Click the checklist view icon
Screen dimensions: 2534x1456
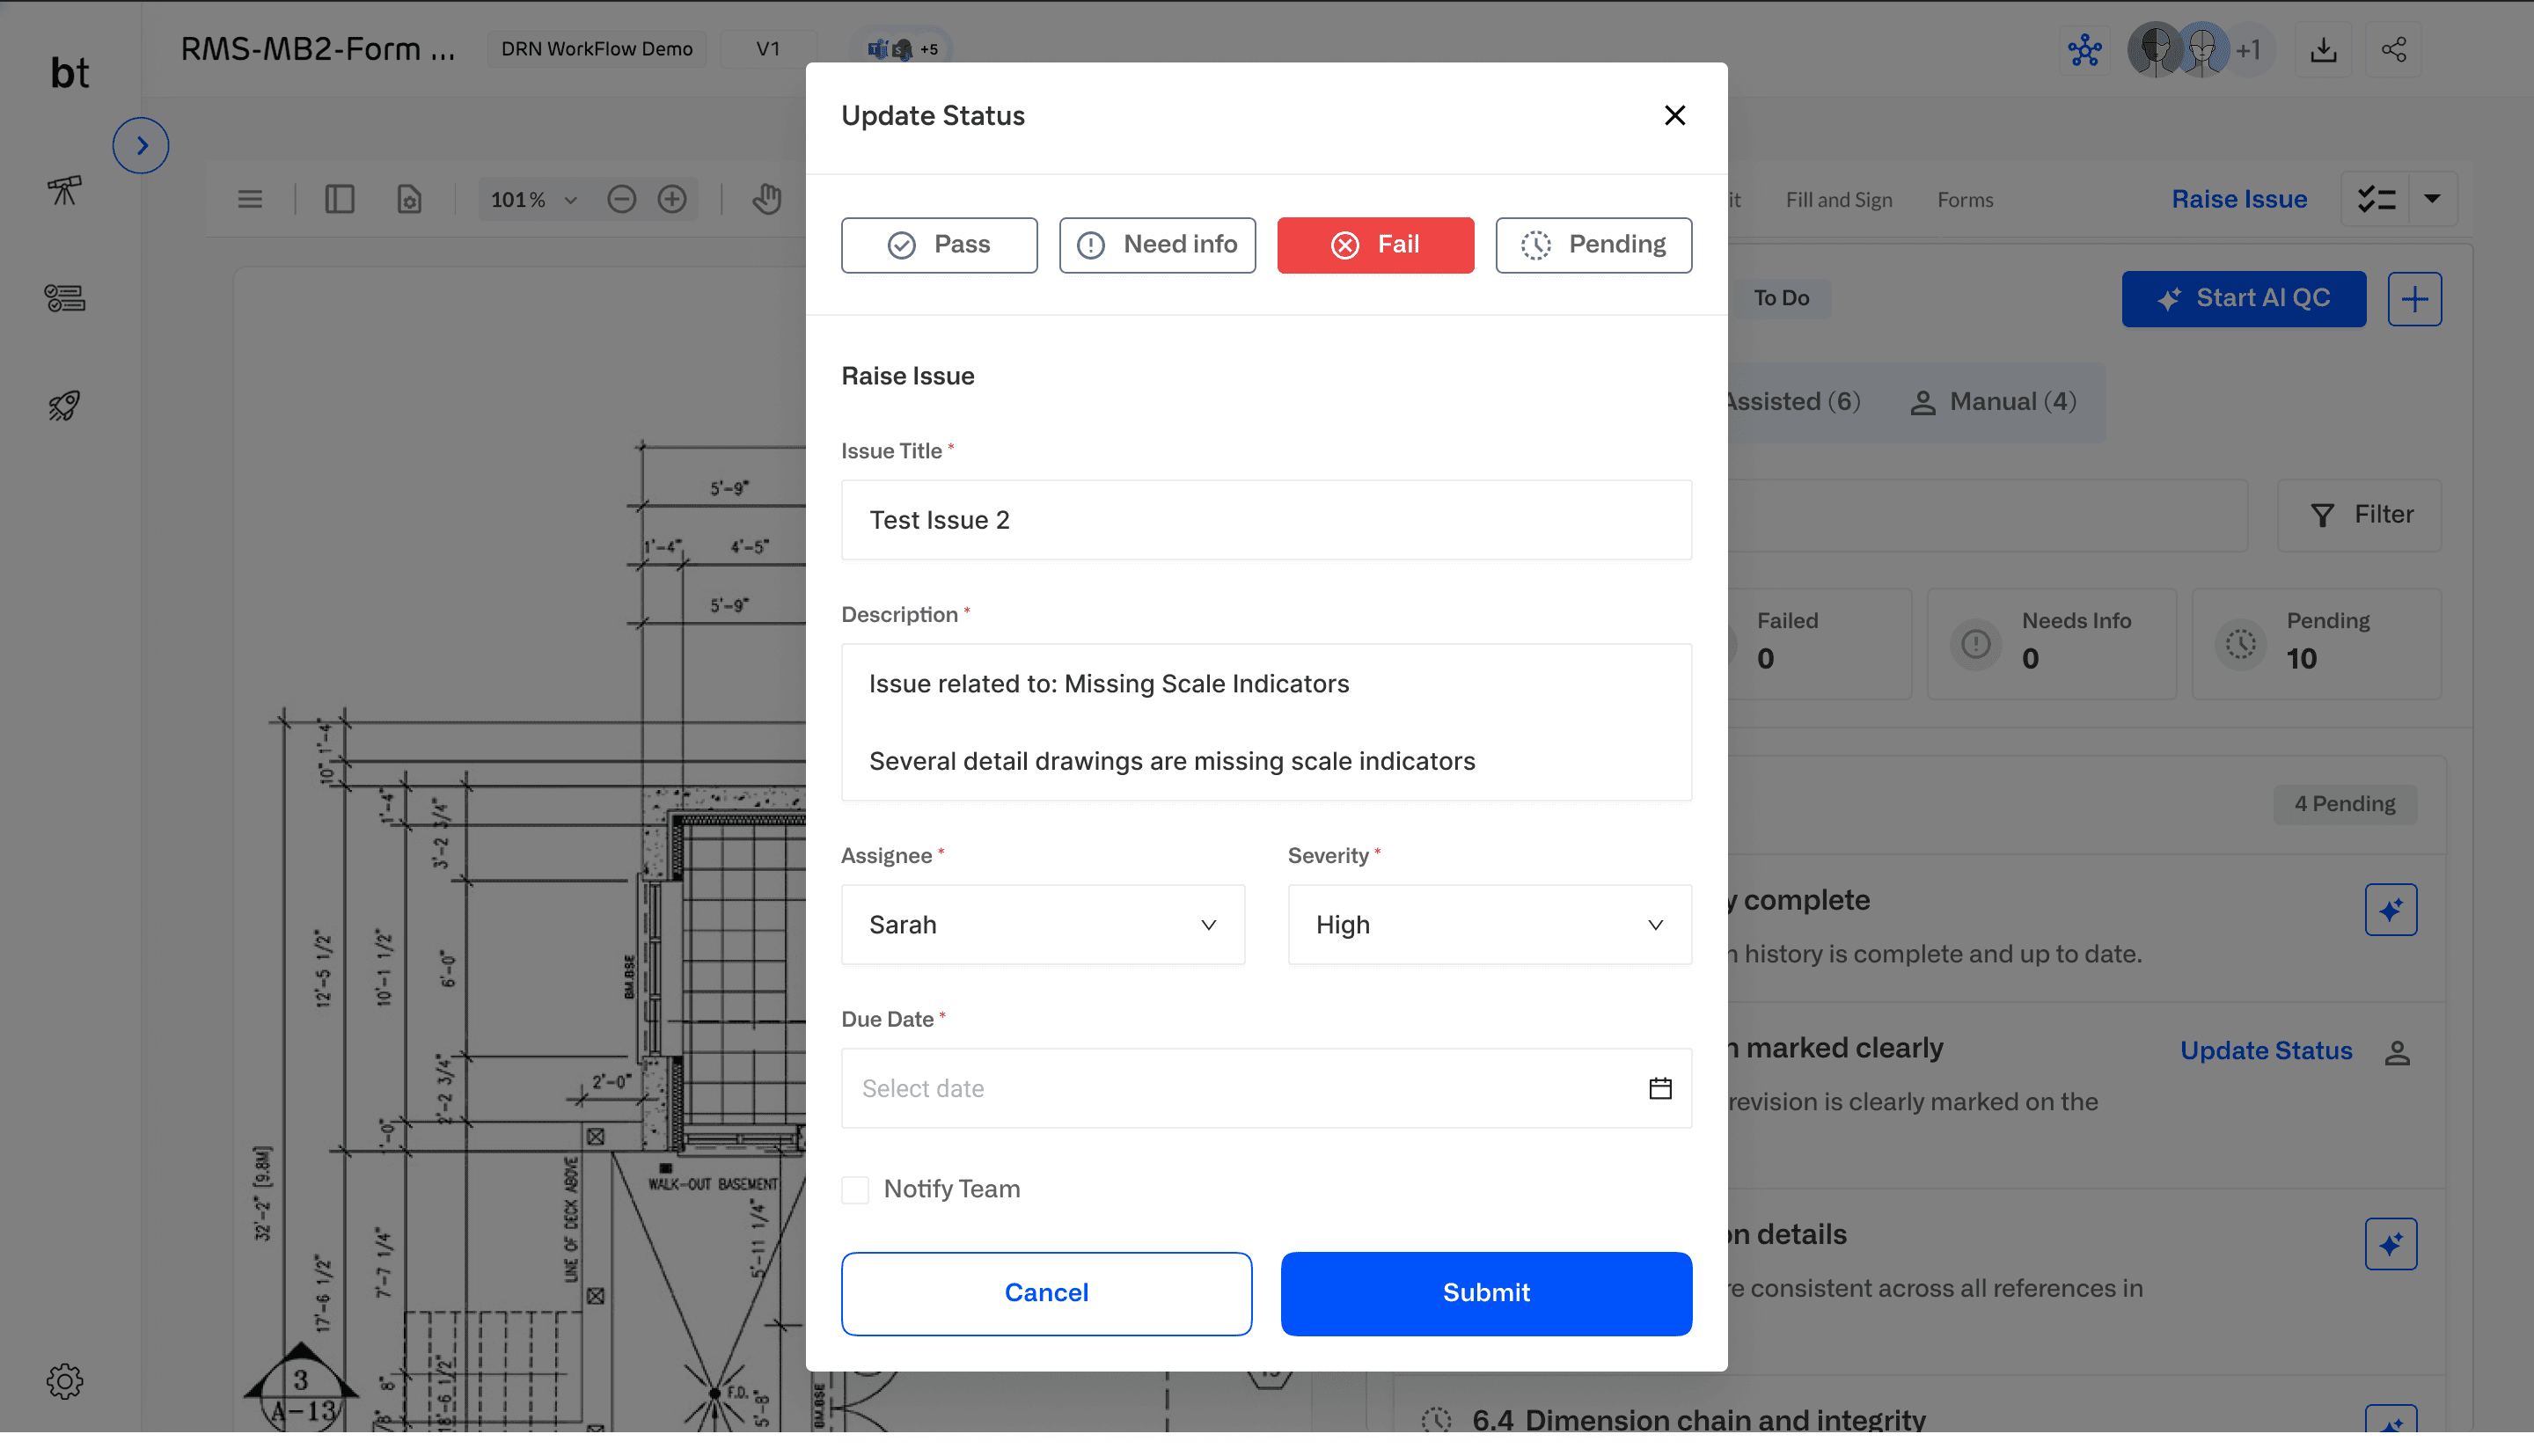(2376, 200)
